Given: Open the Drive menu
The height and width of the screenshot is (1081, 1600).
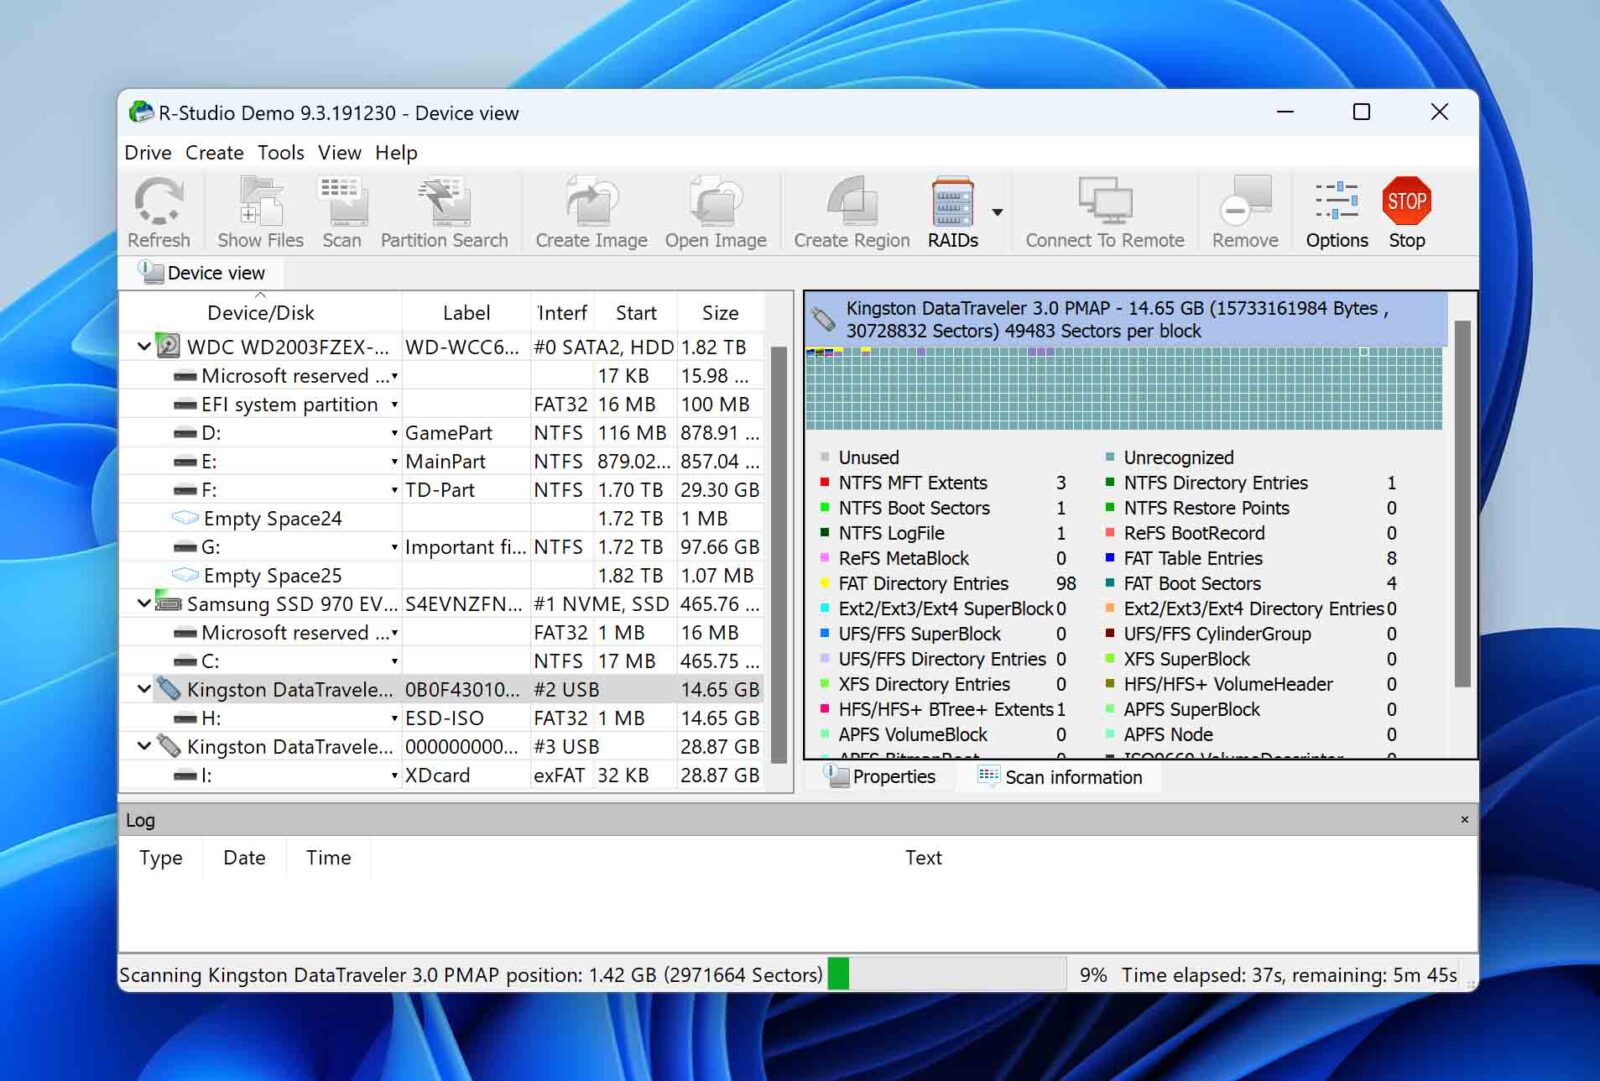Looking at the screenshot, I should [x=147, y=152].
